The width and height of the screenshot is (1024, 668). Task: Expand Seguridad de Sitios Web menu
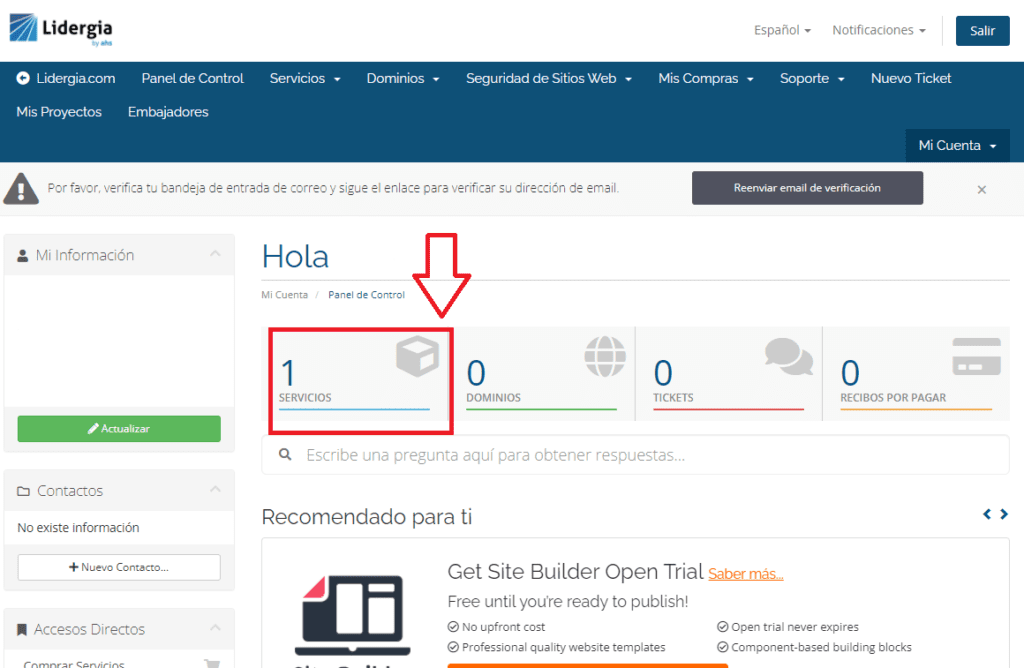[549, 78]
